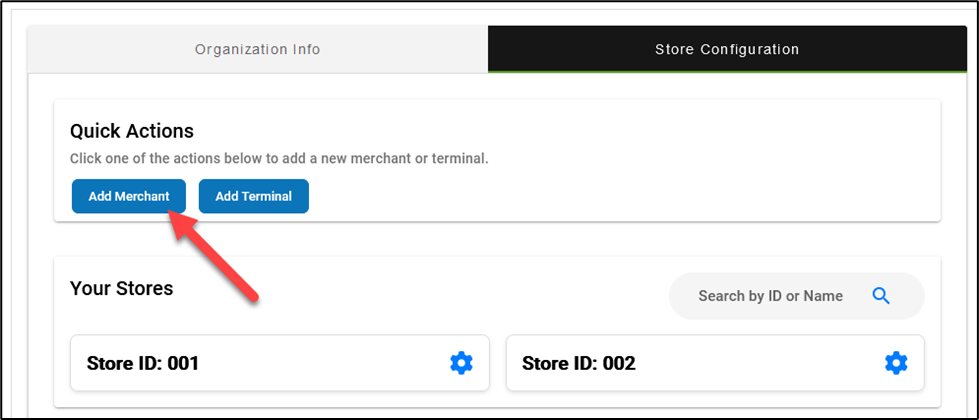Click the blue search magnifier icon
Screen dimensions: 979x420
click(881, 296)
